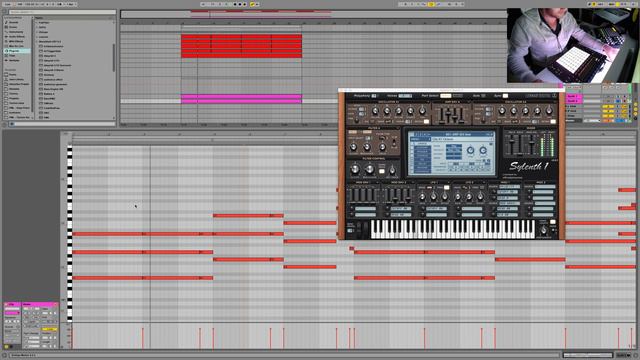Click the LFO 1 Rate knob
The image size is (640, 360).
pos(422,197)
